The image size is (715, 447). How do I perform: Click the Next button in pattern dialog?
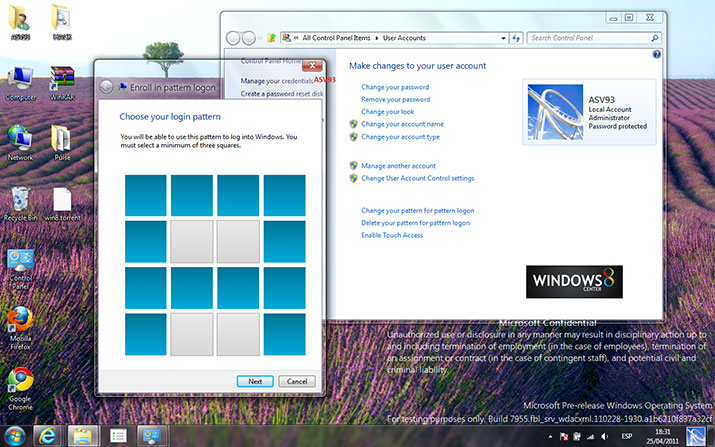(255, 381)
